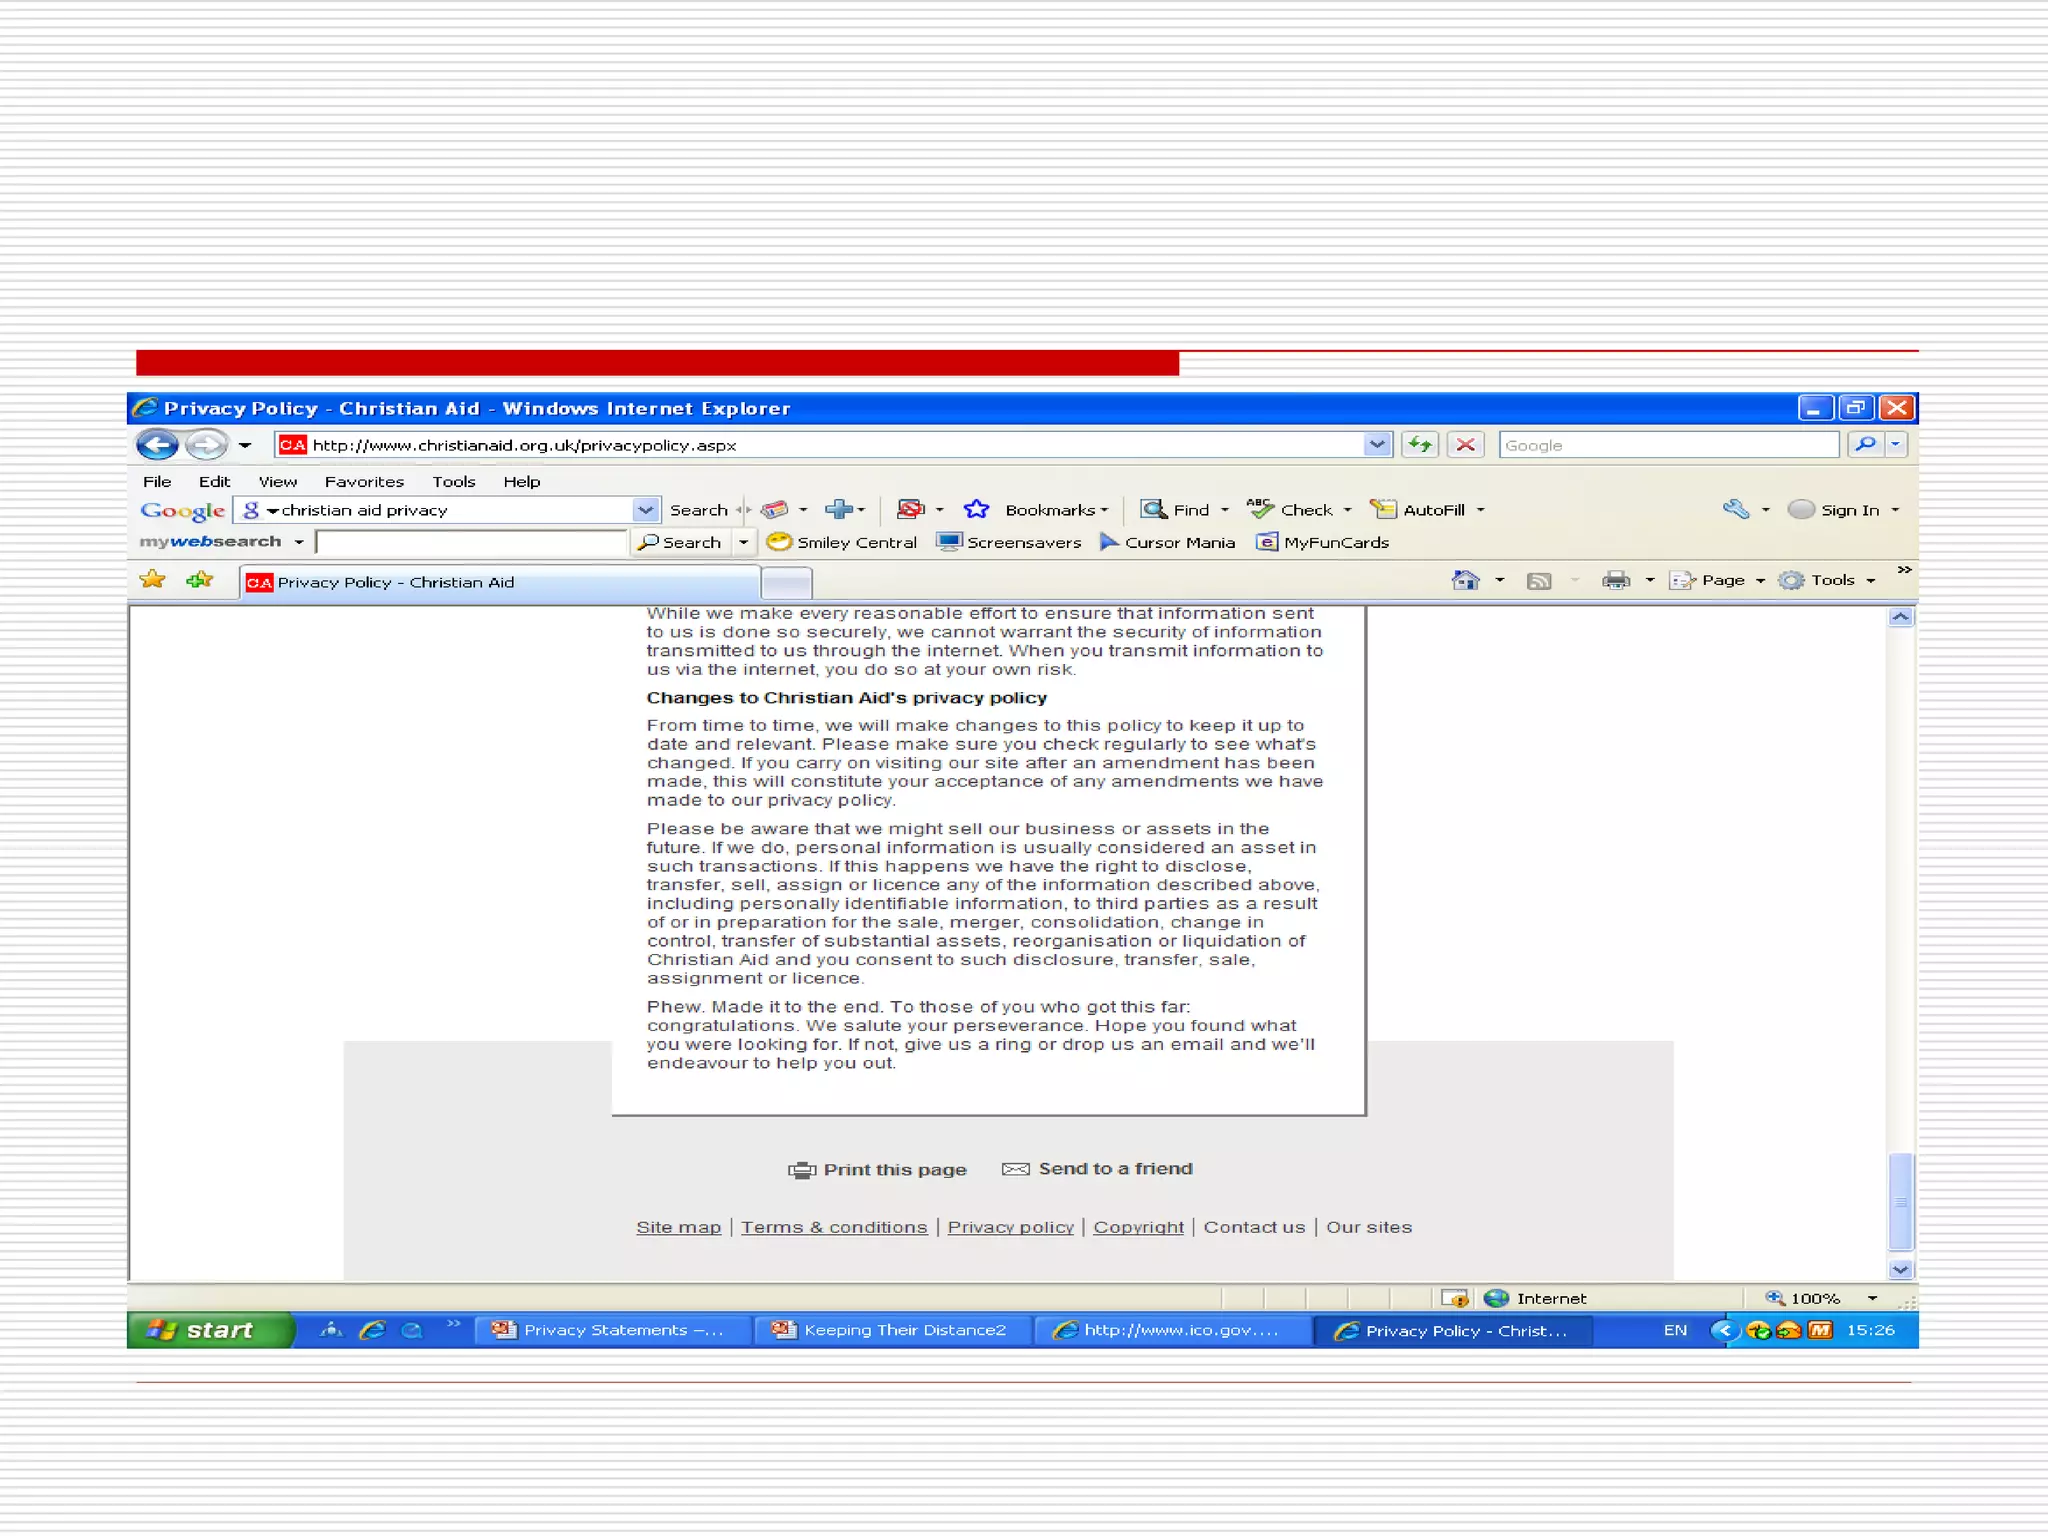The width and height of the screenshot is (2048, 1536).
Task: Click the vertical scrollbar thumb
Action: pos(1900,1201)
